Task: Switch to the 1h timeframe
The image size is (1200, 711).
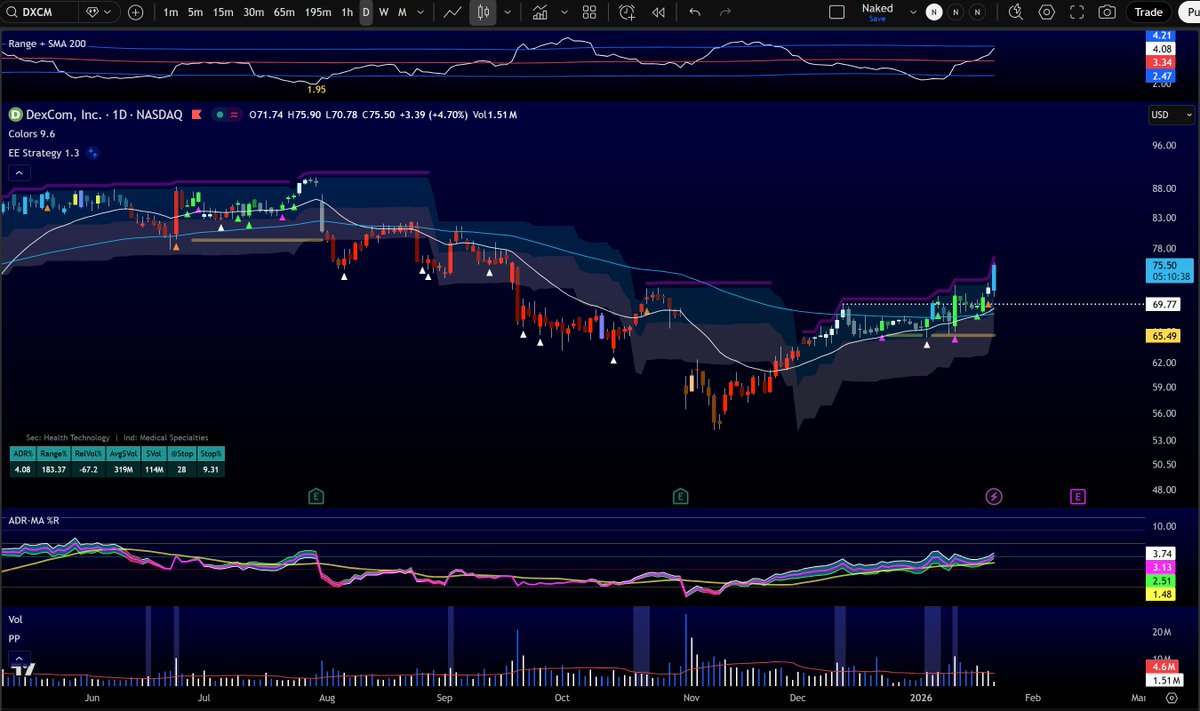Action: [x=347, y=12]
